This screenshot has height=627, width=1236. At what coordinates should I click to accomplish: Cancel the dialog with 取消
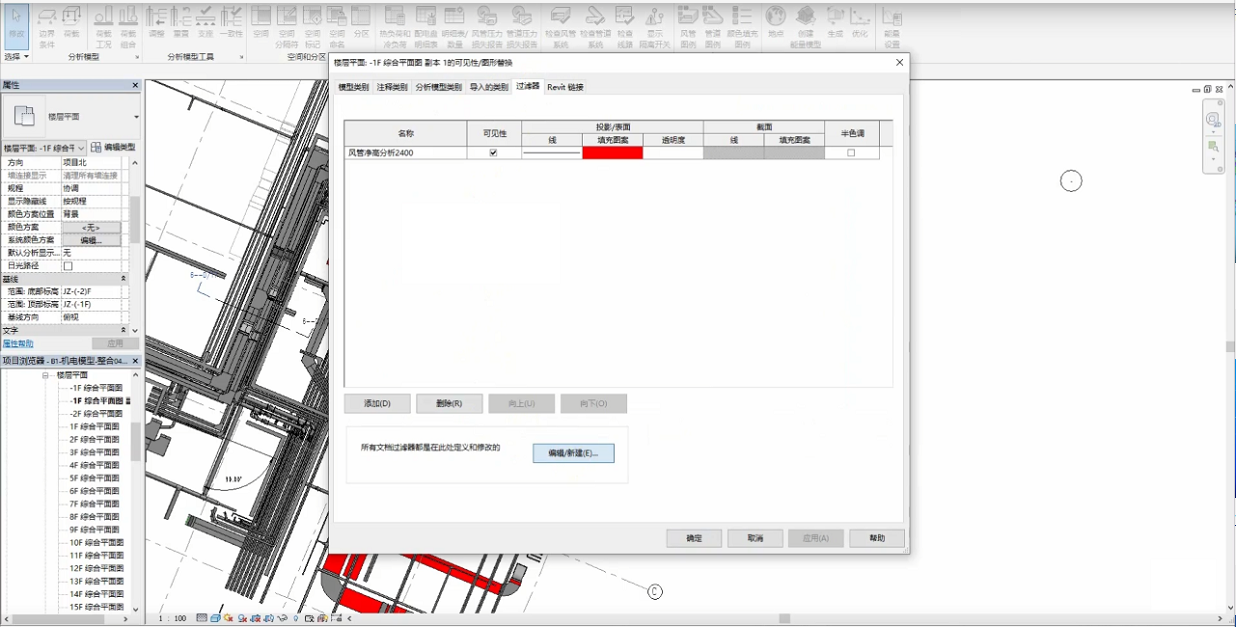click(755, 538)
